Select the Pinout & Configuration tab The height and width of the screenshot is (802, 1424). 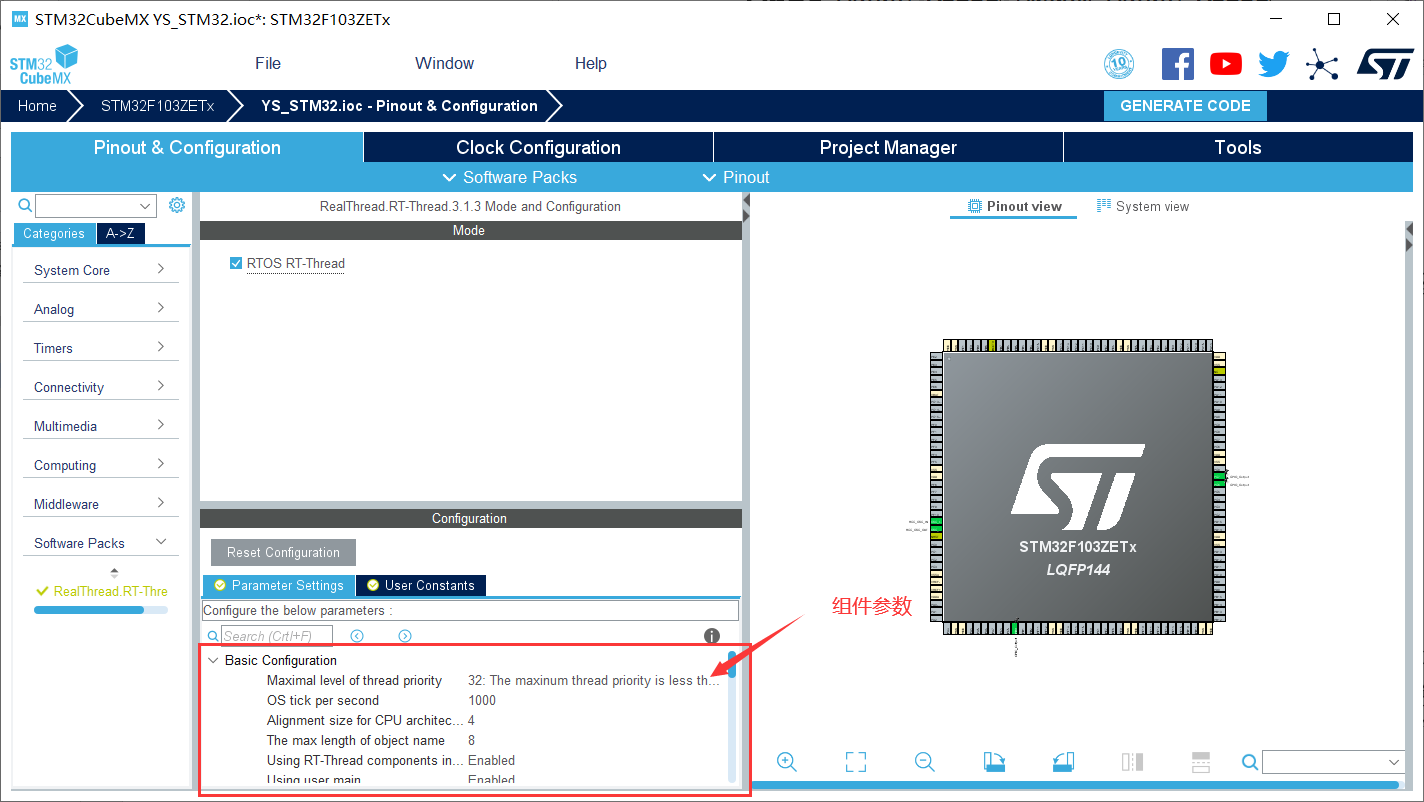[187, 147]
